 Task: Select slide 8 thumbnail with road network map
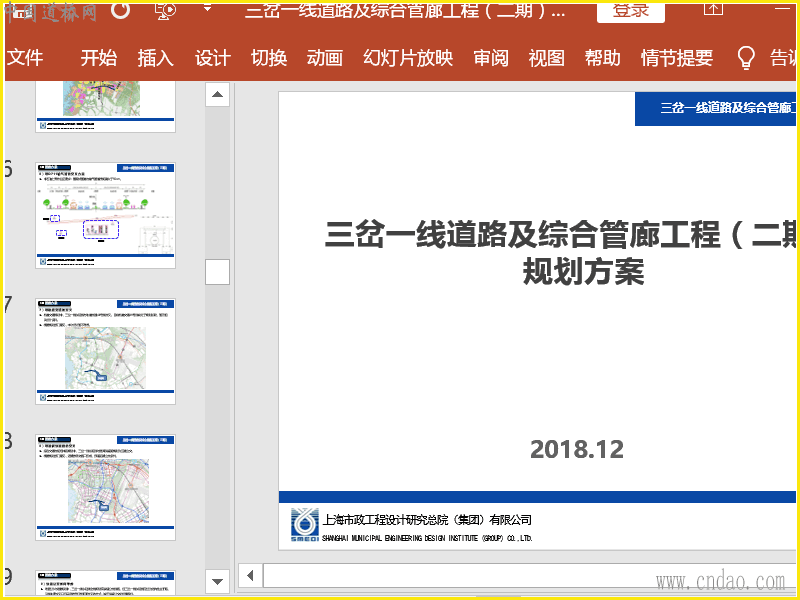[106, 487]
